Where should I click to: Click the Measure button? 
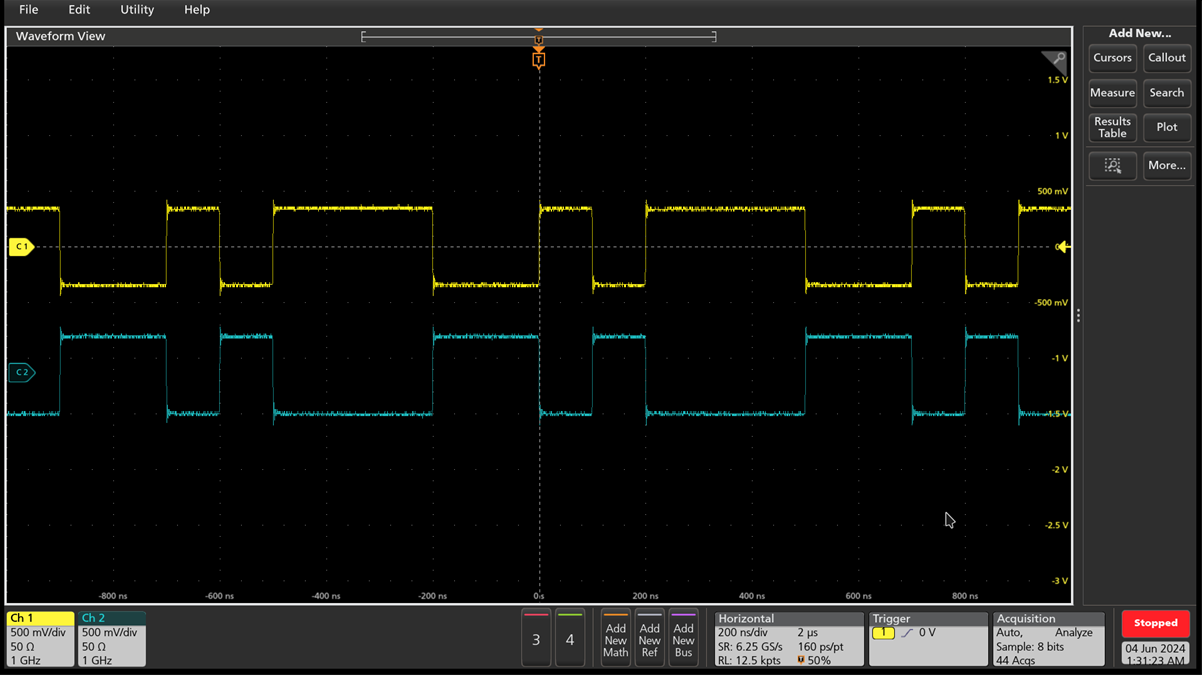click(1112, 93)
